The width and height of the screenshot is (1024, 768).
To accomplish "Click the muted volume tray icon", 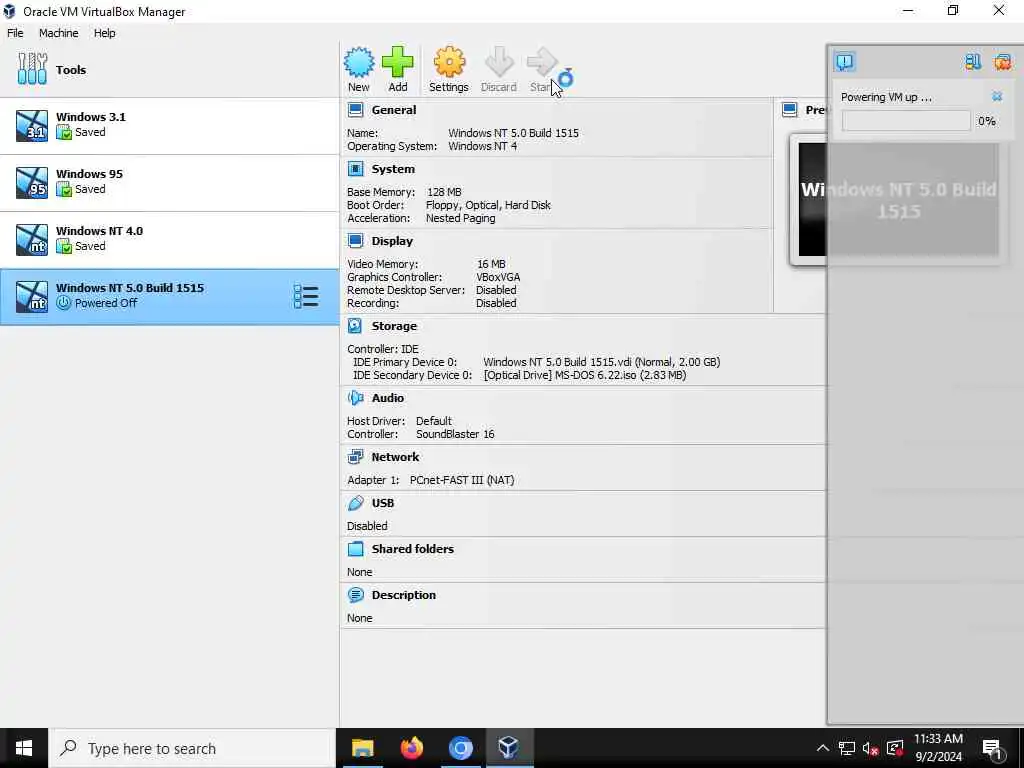I will (x=870, y=748).
